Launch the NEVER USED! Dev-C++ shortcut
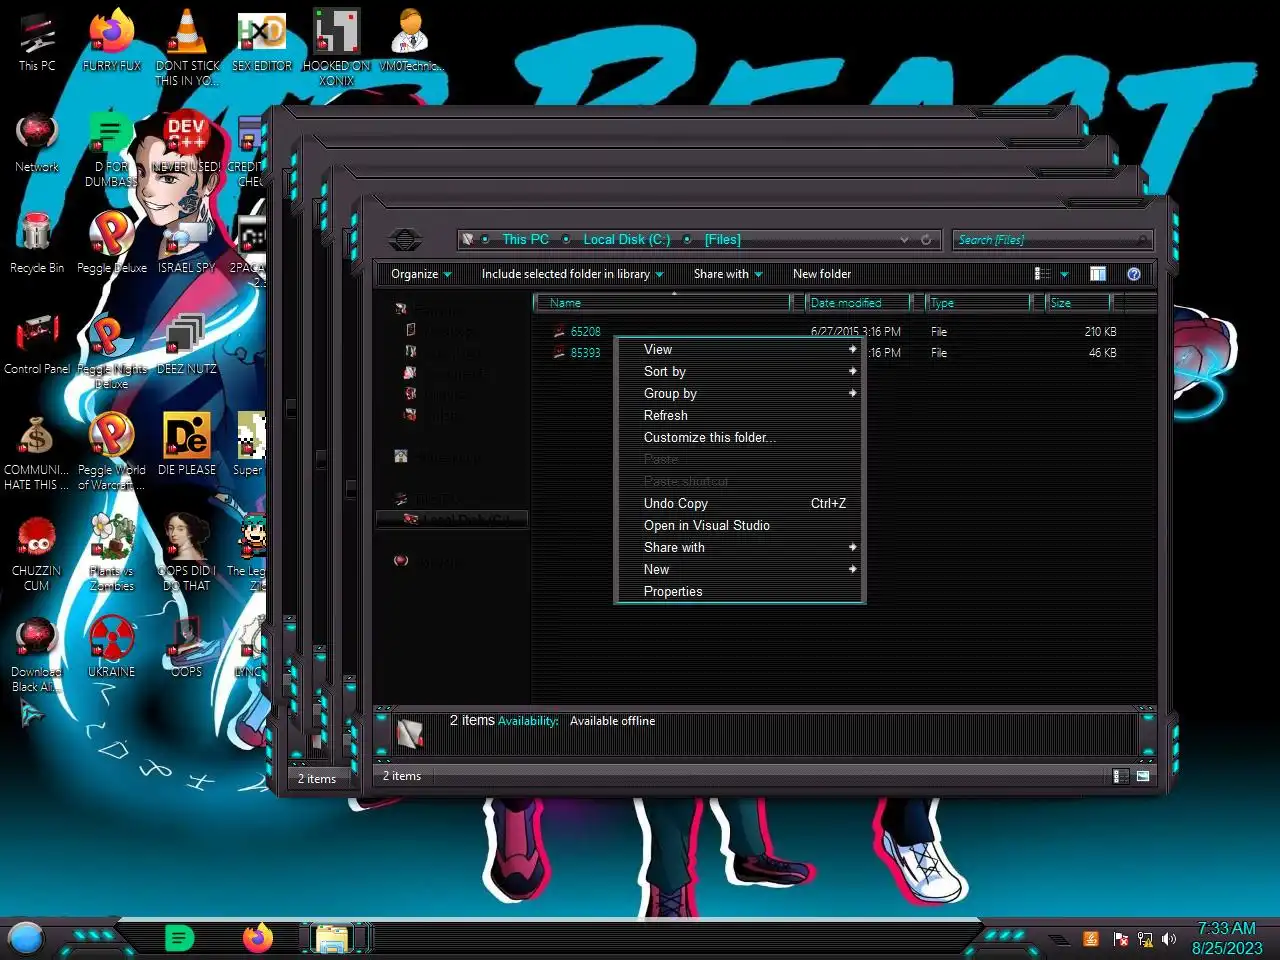 187,143
